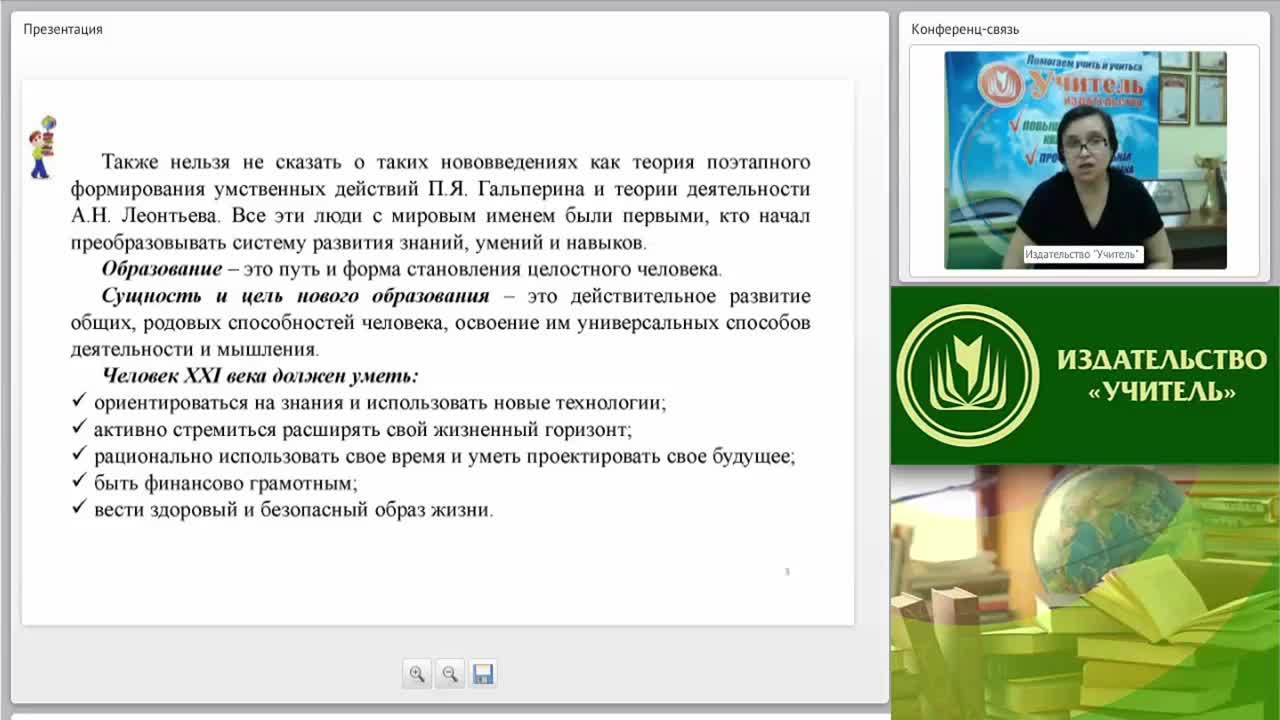Save presentation with the floppy disk icon
The height and width of the screenshot is (720, 1280).
483,674
